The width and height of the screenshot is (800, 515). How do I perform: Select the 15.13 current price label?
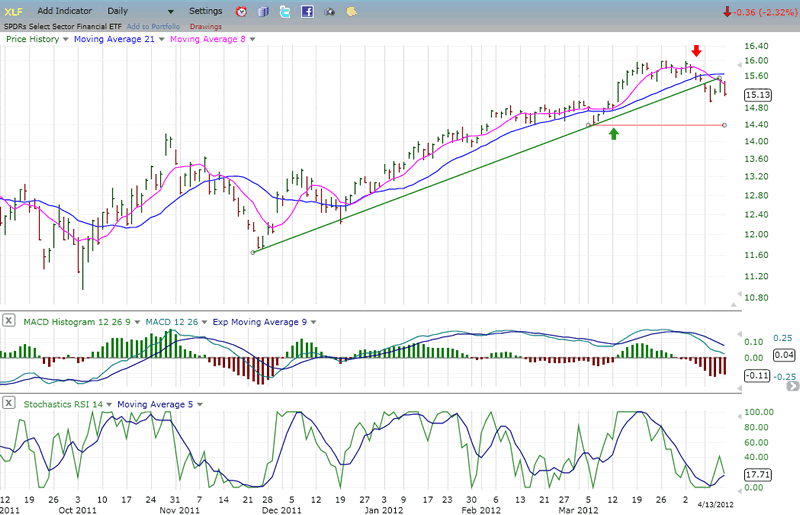click(x=758, y=94)
